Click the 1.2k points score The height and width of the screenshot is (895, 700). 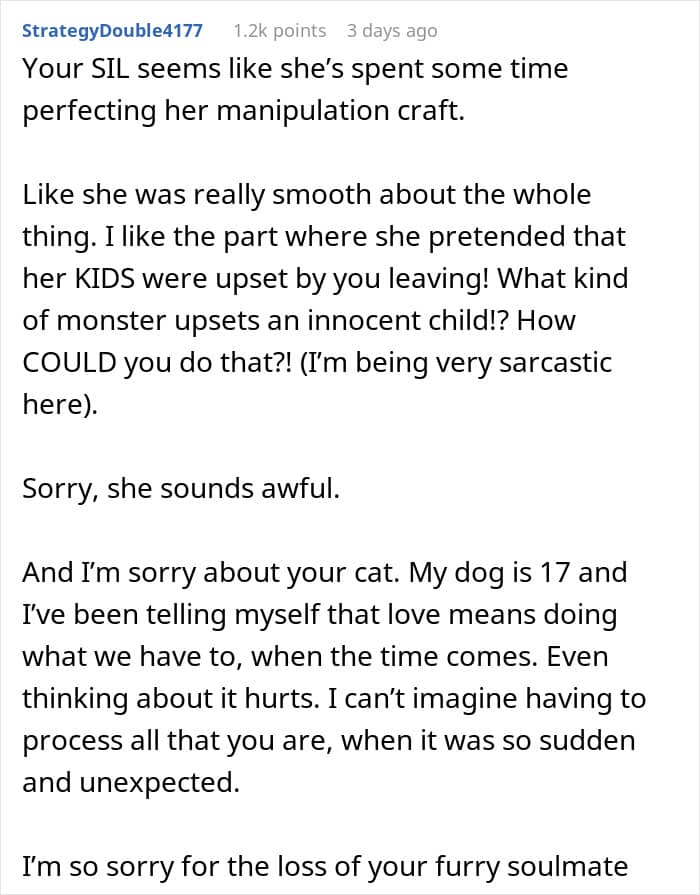point(279,30)
